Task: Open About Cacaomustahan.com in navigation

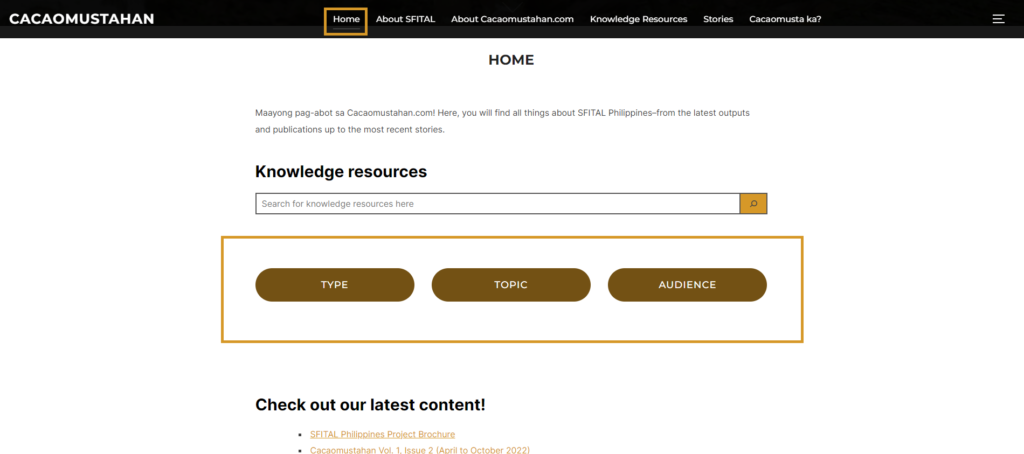Action: click(x=512, y=20)
